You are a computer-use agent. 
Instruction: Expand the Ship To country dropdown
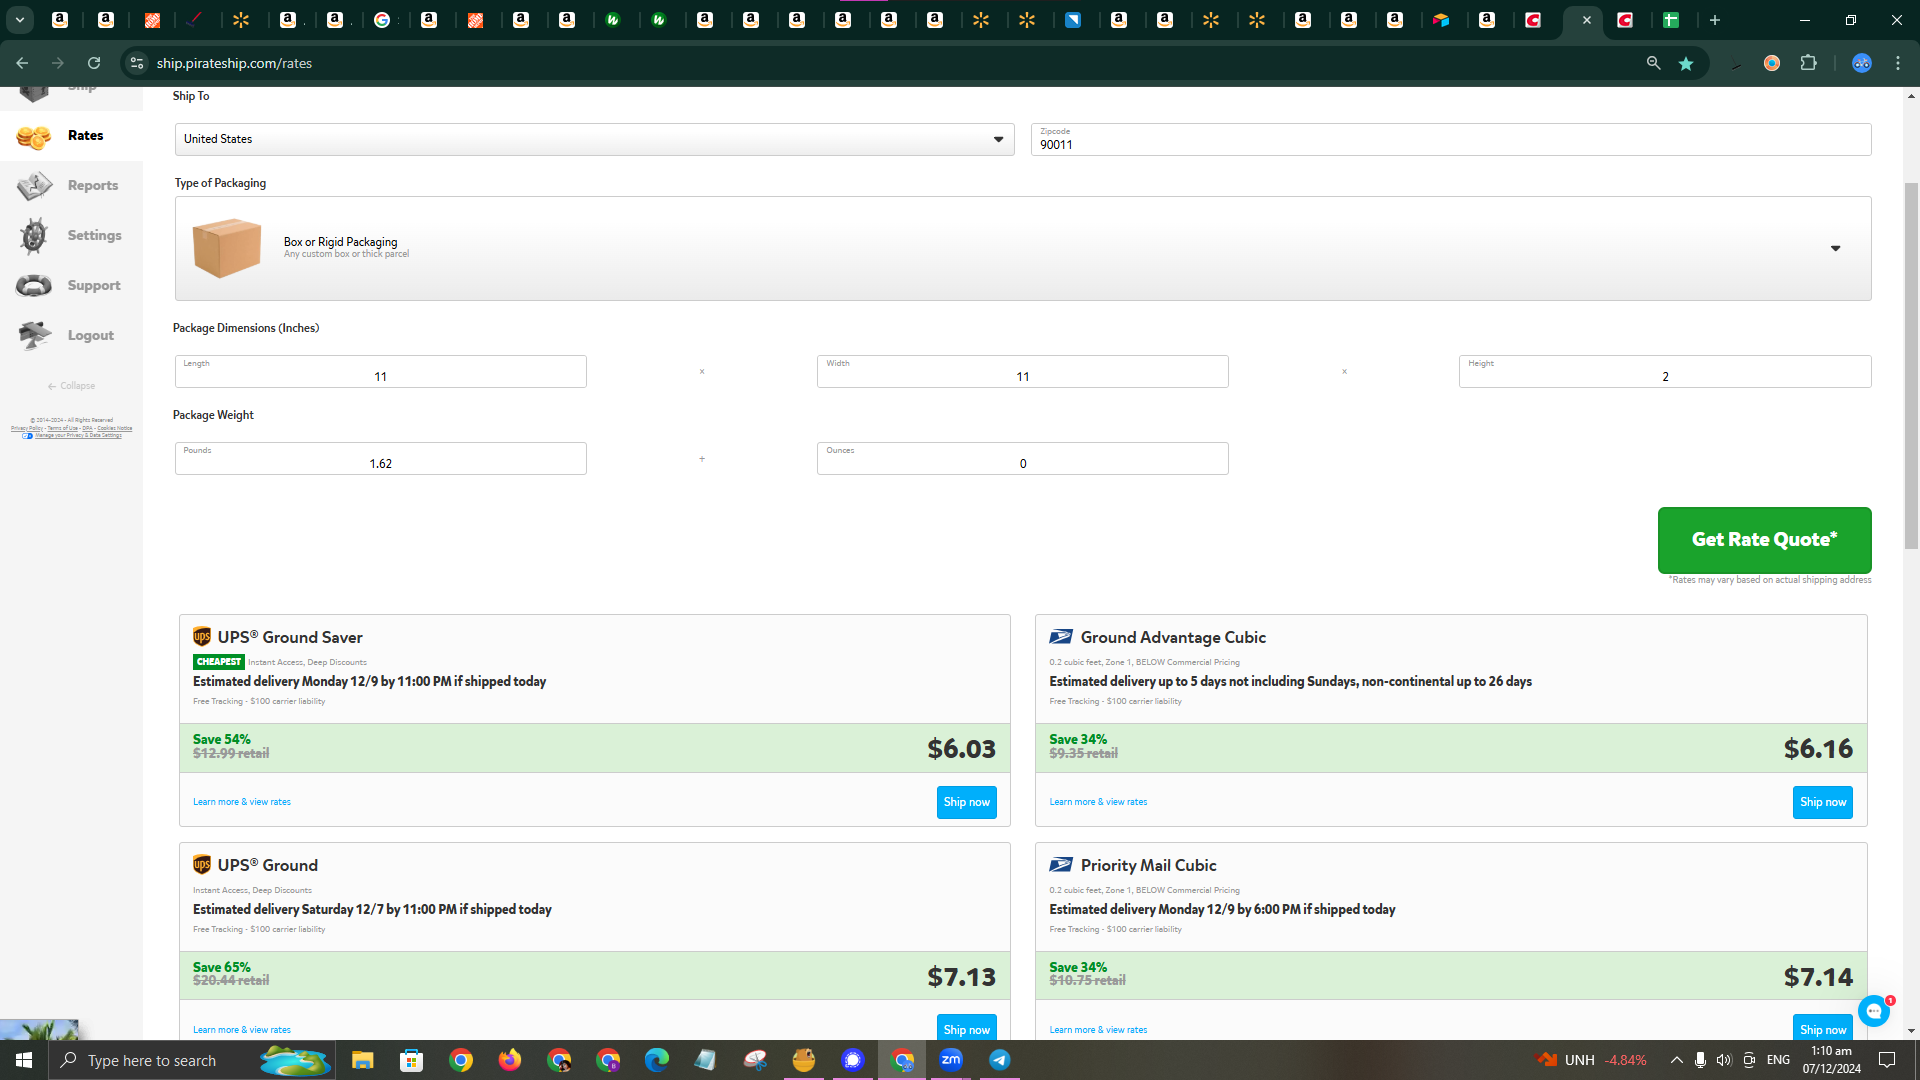tap(595, 139)
